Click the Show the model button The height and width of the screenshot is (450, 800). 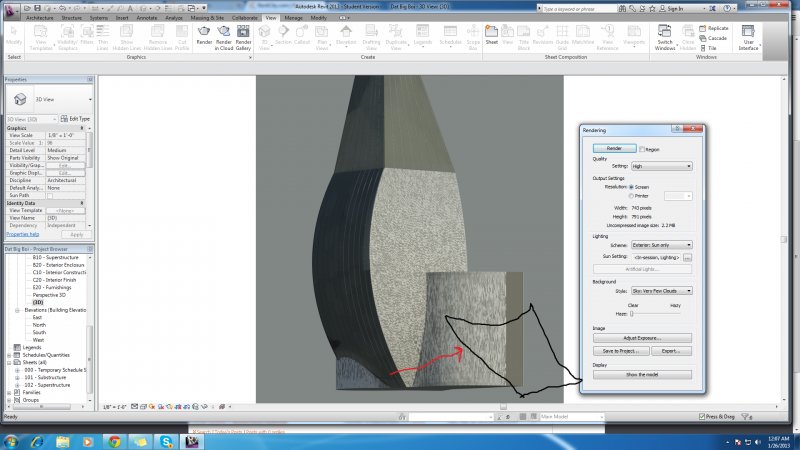pos(640,374)
